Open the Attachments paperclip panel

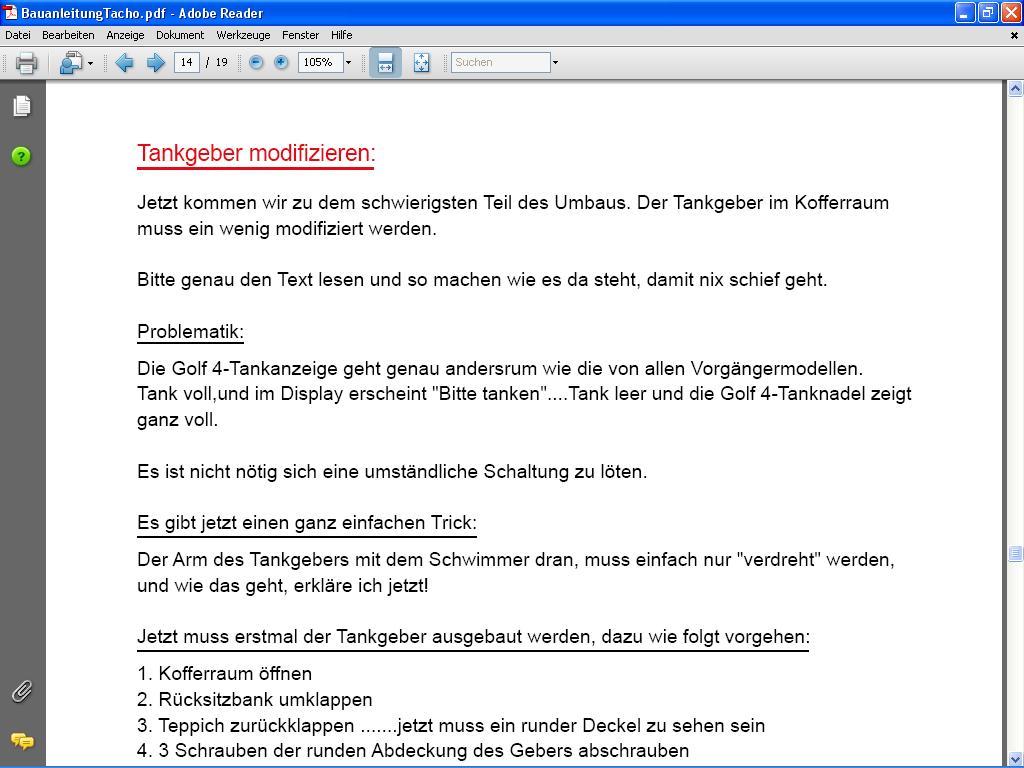point(21,691)
